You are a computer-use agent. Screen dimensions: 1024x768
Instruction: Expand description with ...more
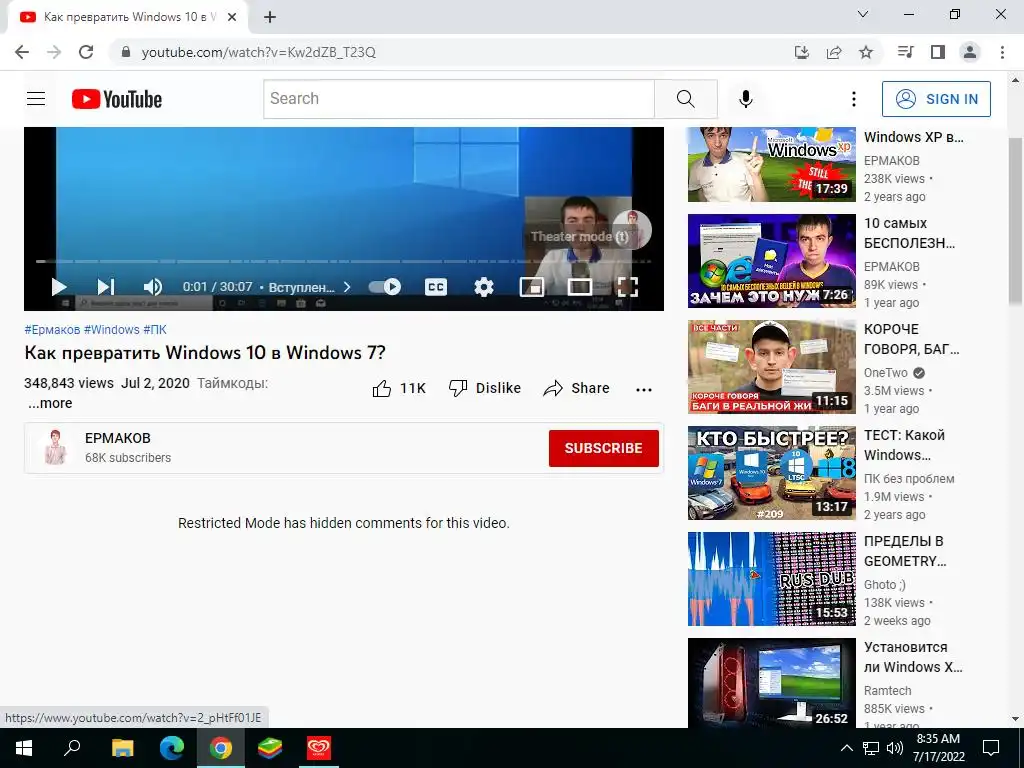coord(50,404)
